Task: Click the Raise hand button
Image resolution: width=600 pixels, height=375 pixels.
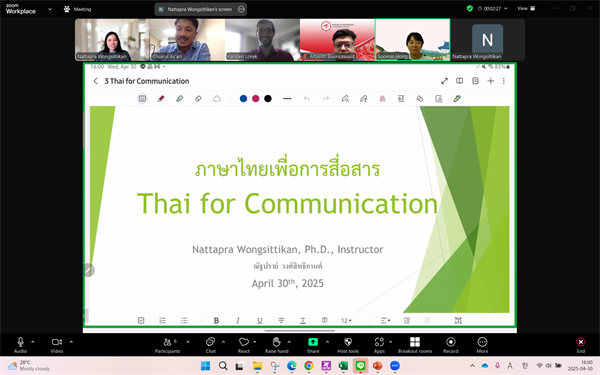Action: 277,345
